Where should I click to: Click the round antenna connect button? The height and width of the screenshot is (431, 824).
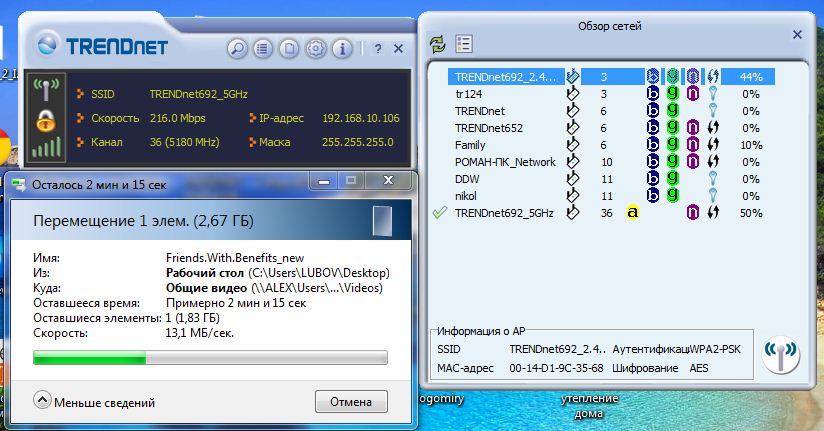780,354
